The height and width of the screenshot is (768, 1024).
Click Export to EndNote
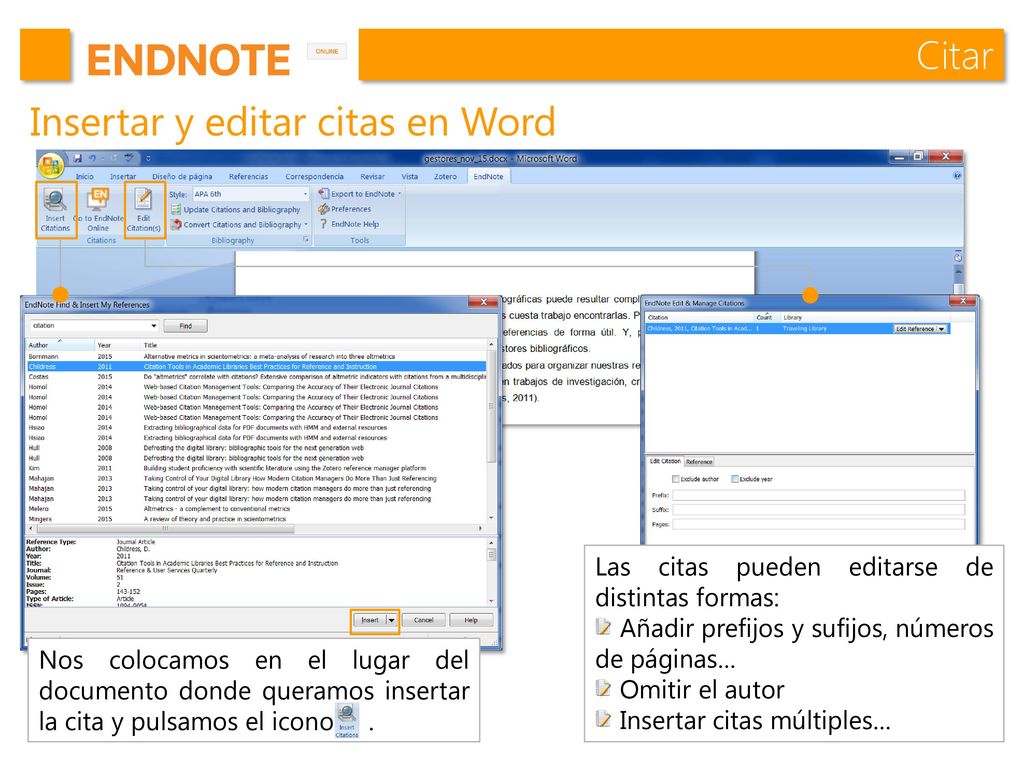tap(359, 194)
